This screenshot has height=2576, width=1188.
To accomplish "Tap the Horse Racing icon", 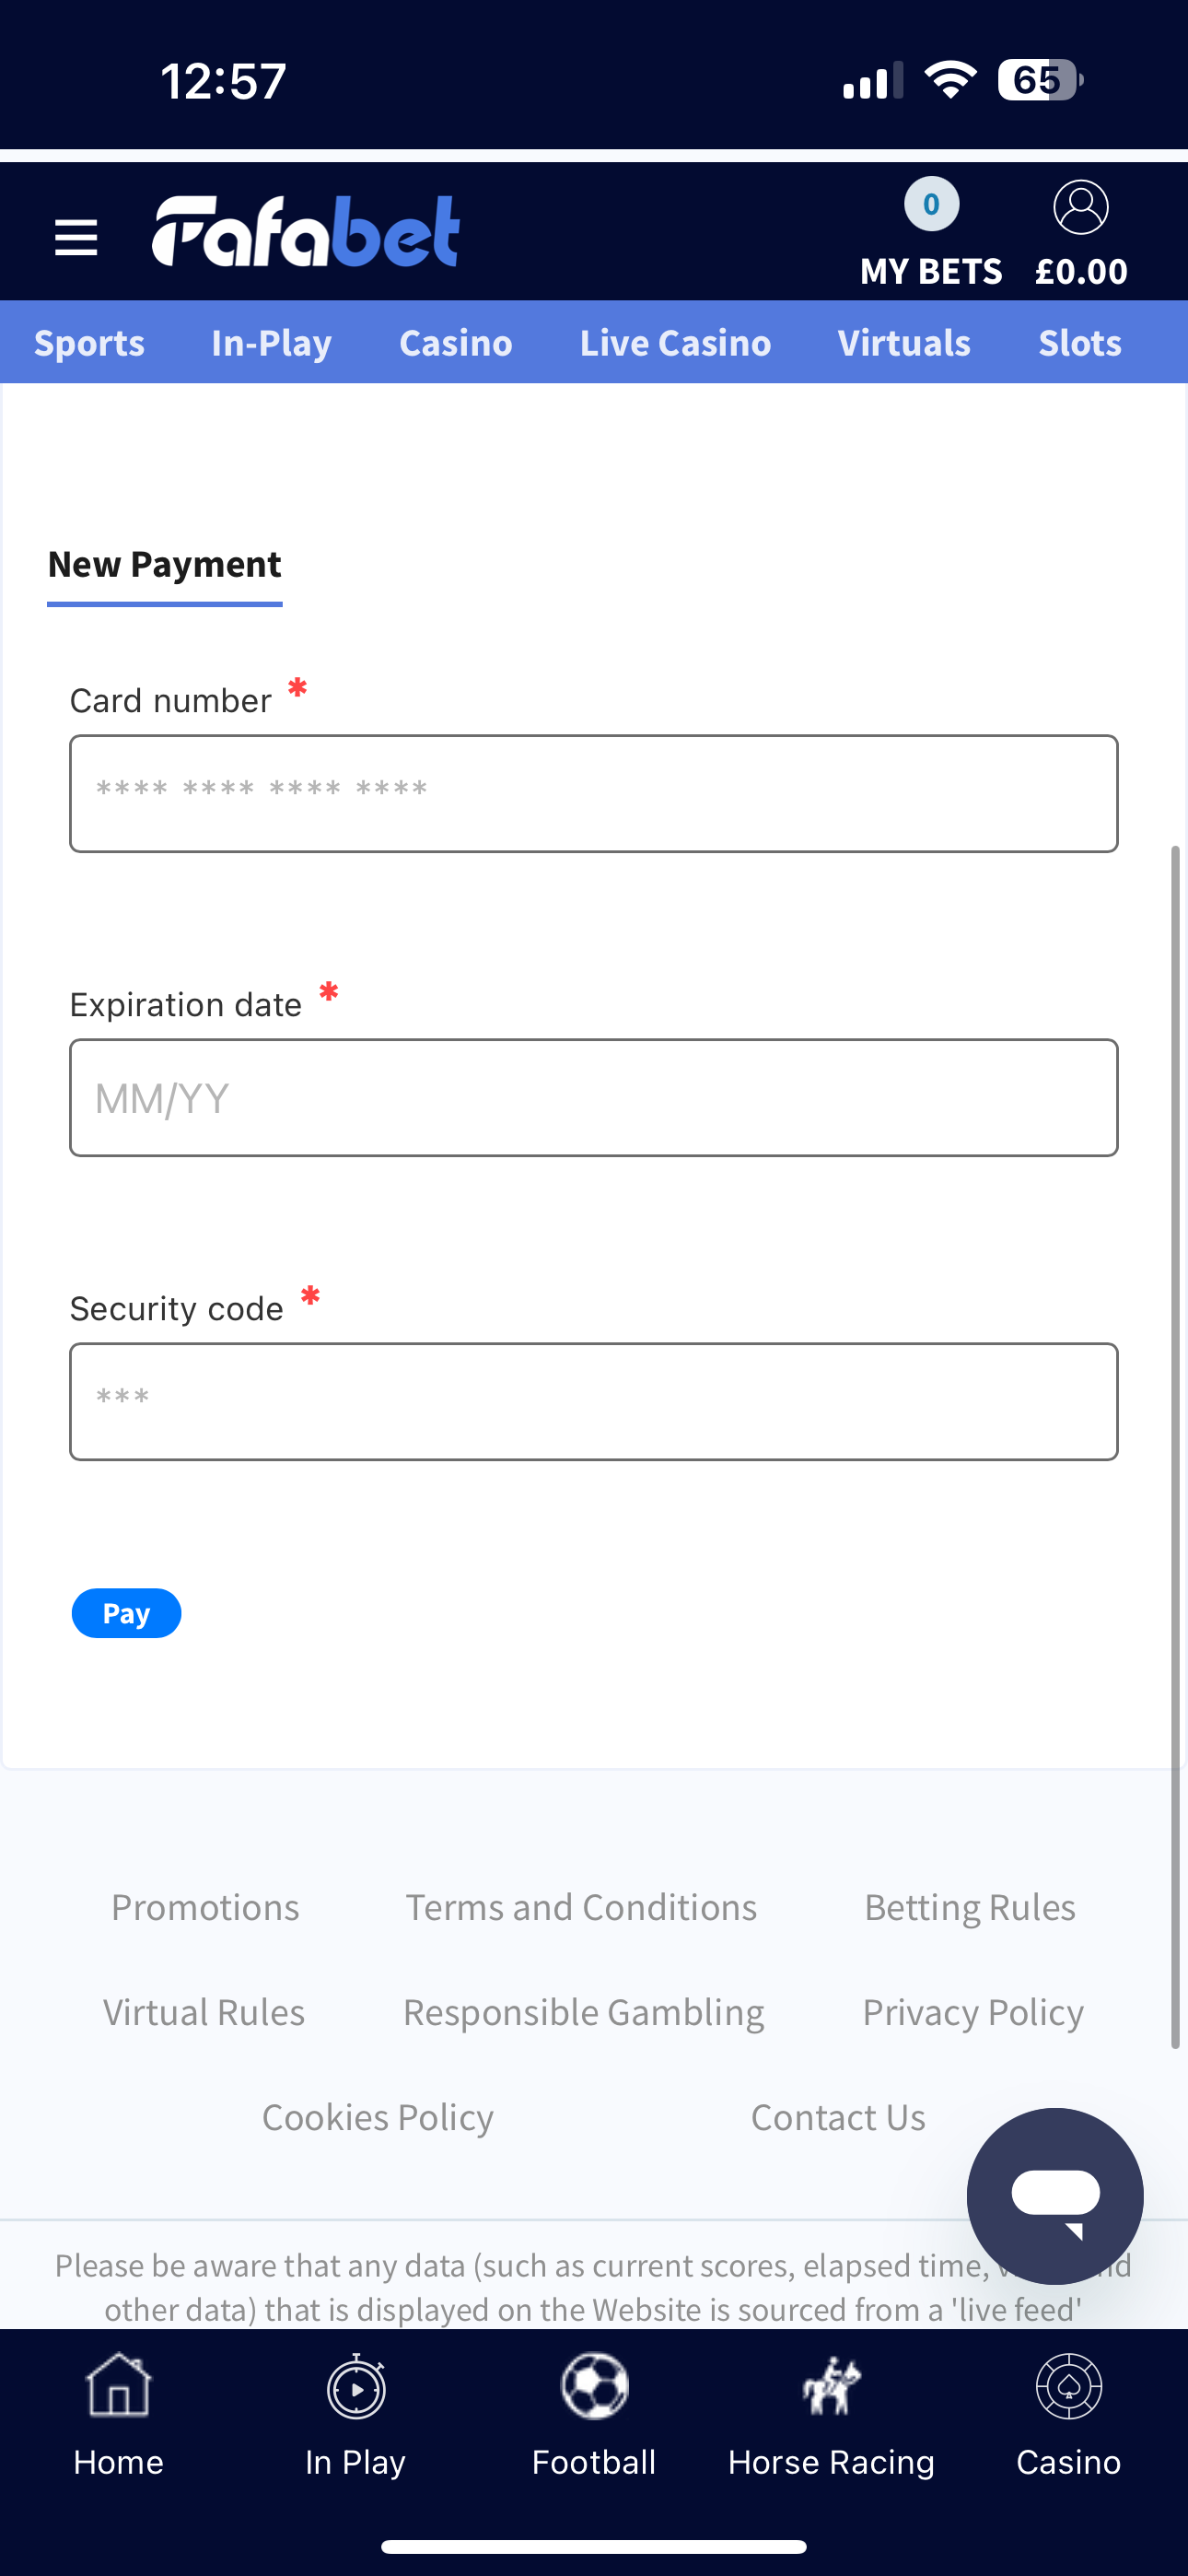I will pos(831,2388).
